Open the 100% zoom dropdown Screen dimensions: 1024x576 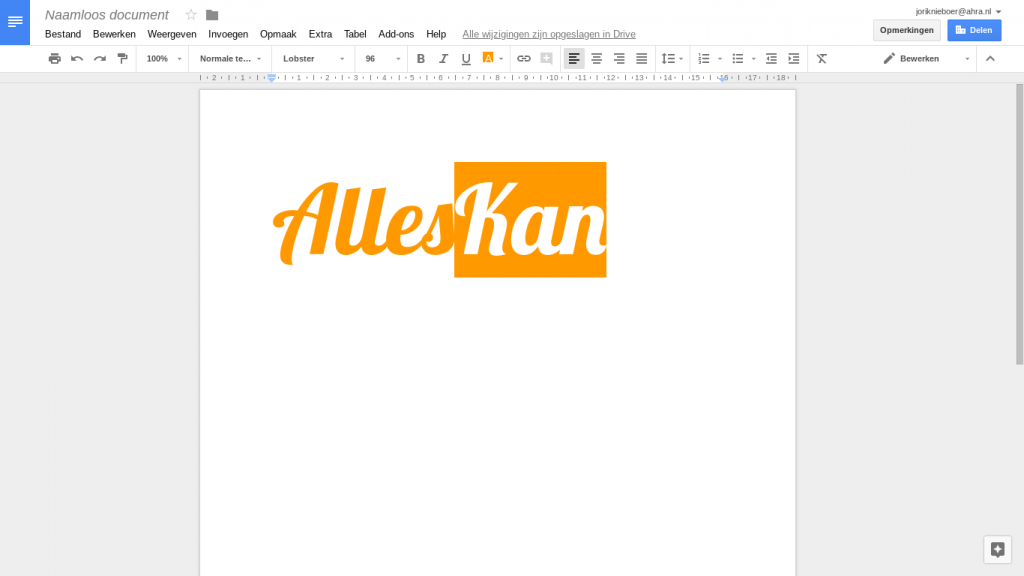pos(164,59)
